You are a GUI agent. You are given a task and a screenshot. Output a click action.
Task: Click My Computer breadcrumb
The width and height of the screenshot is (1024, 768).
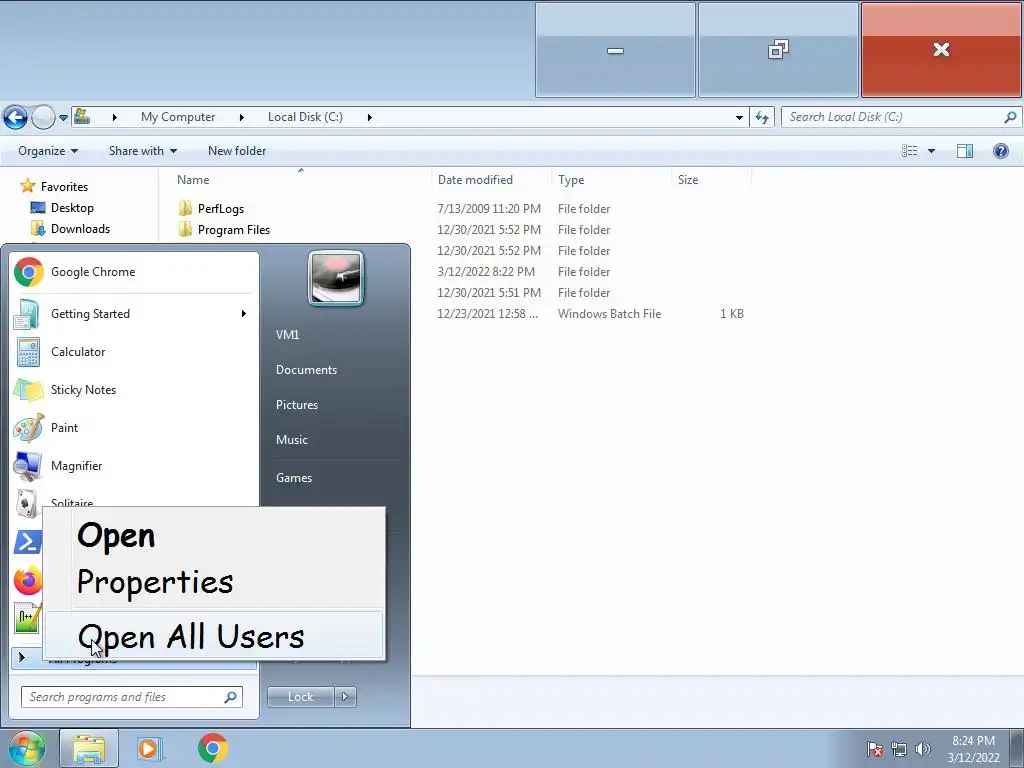point(178,118)
